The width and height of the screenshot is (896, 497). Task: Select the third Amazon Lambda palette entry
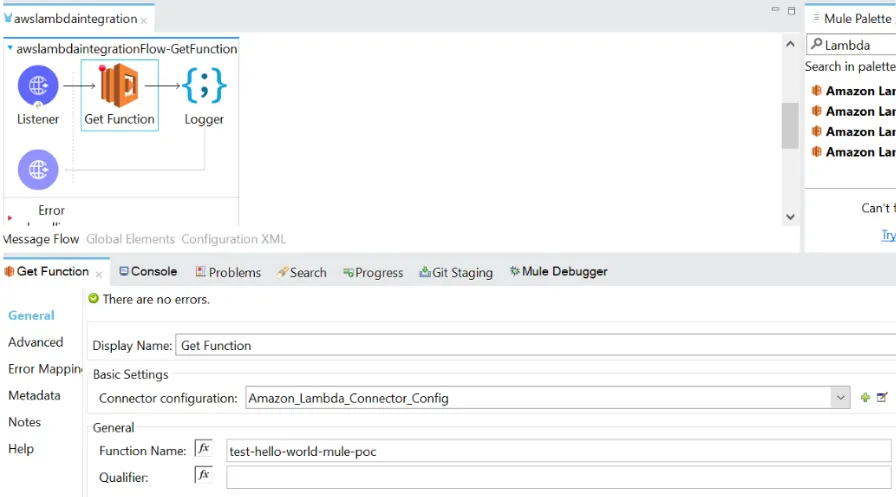pos(854,132)
